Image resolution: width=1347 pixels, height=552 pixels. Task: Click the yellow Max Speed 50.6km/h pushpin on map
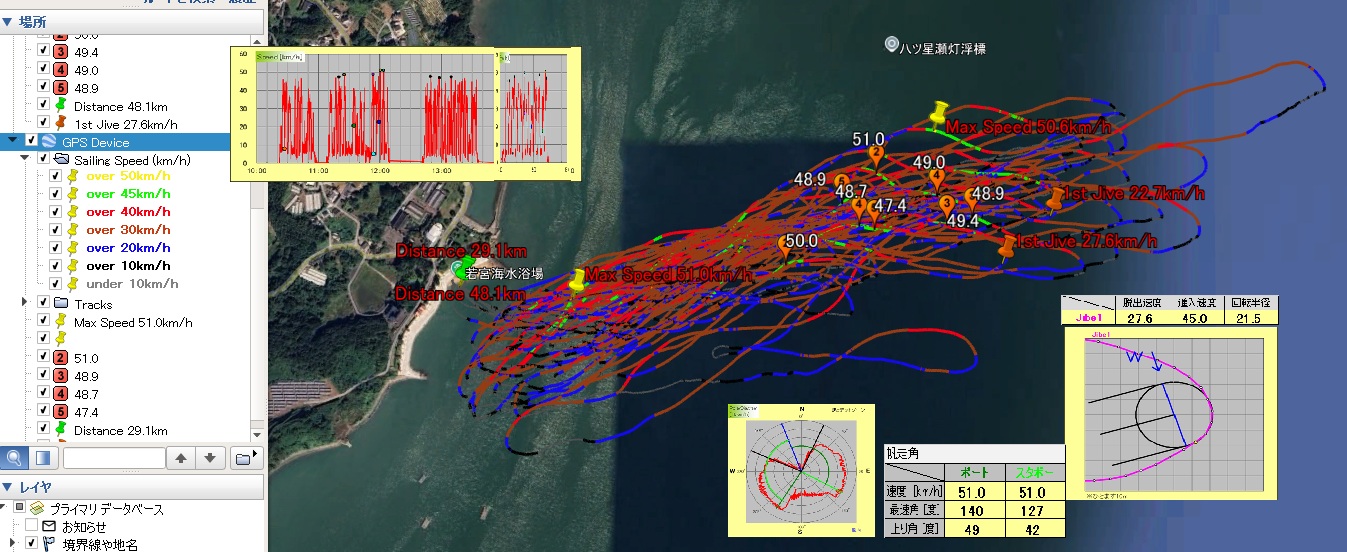click(x=939, y=113)
